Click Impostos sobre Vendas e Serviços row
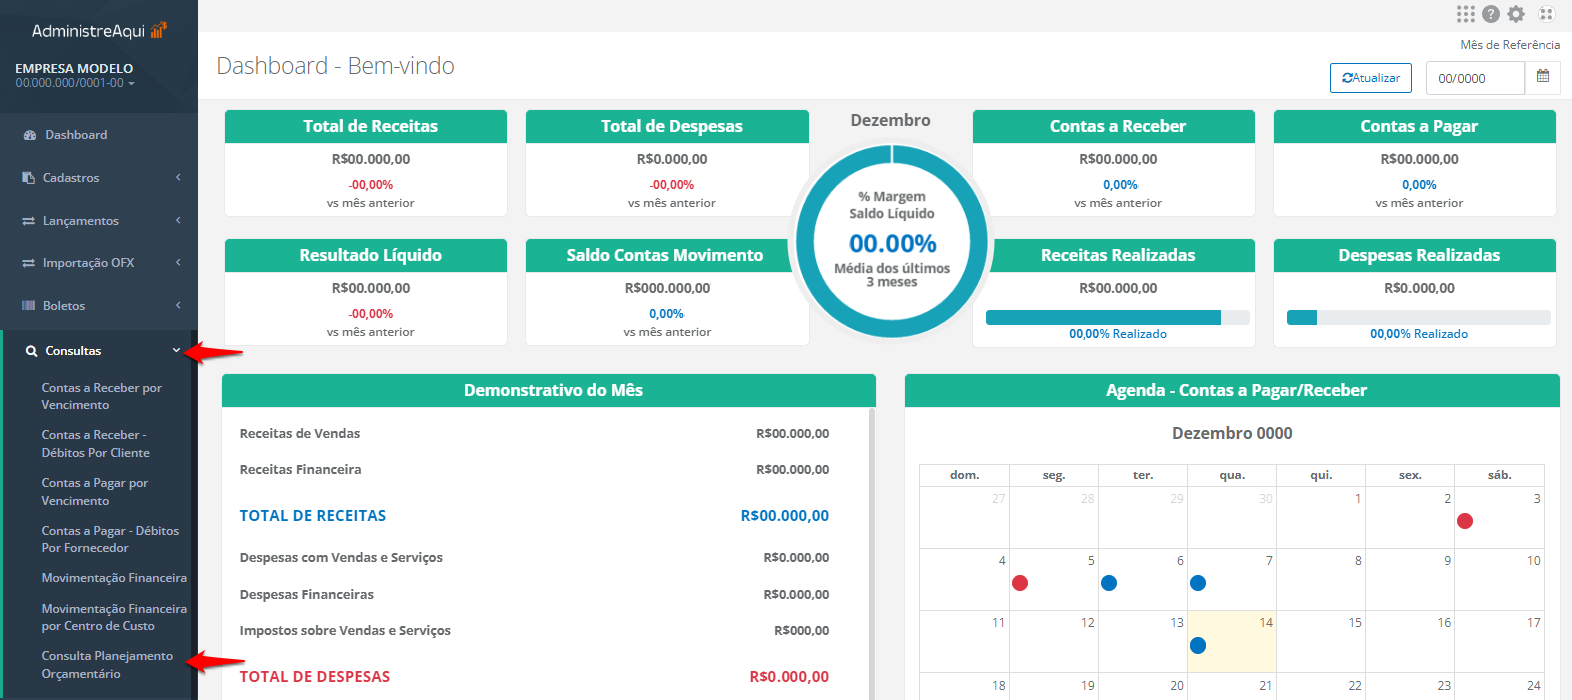Viewport: 1572px width, 700px height. pyautogui.click(x=534, y=631)
